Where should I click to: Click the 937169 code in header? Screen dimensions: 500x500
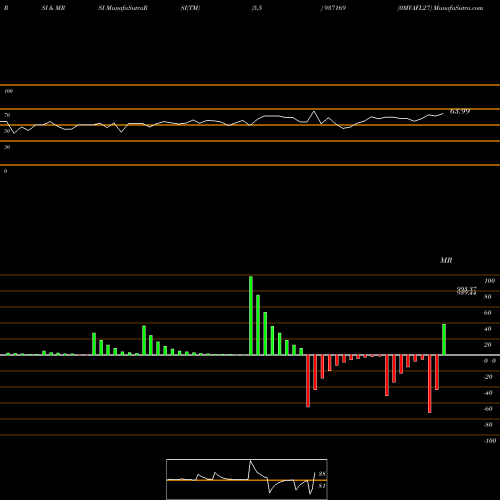(335, 8)
